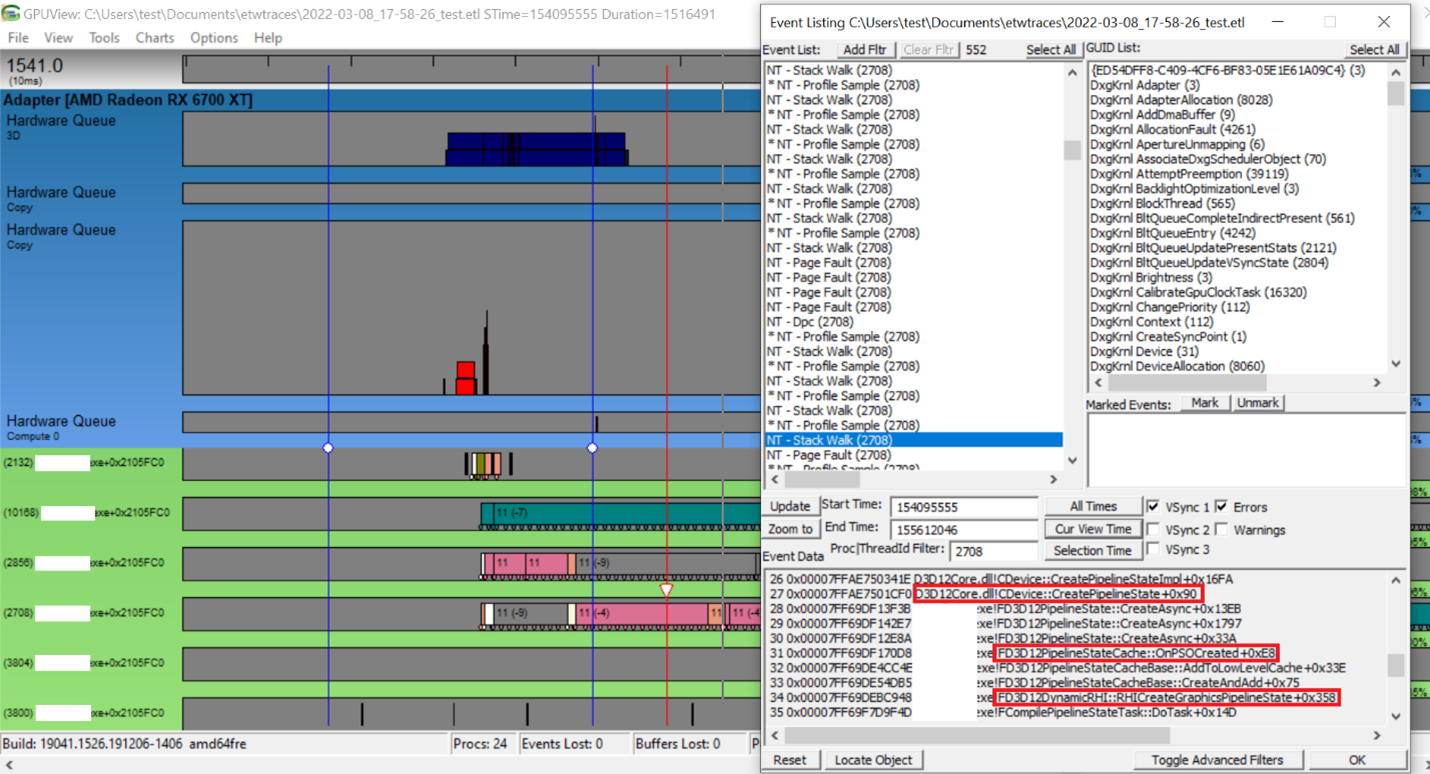Click the Selection Time button

[x=1092, y=550]
